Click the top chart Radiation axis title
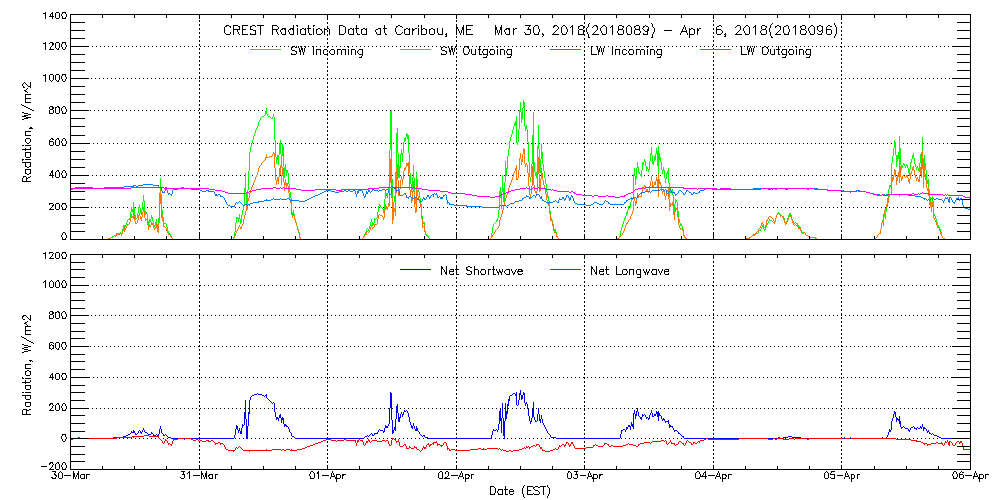This screenshot has width=1000, height=500. click(x=28, y=131)
